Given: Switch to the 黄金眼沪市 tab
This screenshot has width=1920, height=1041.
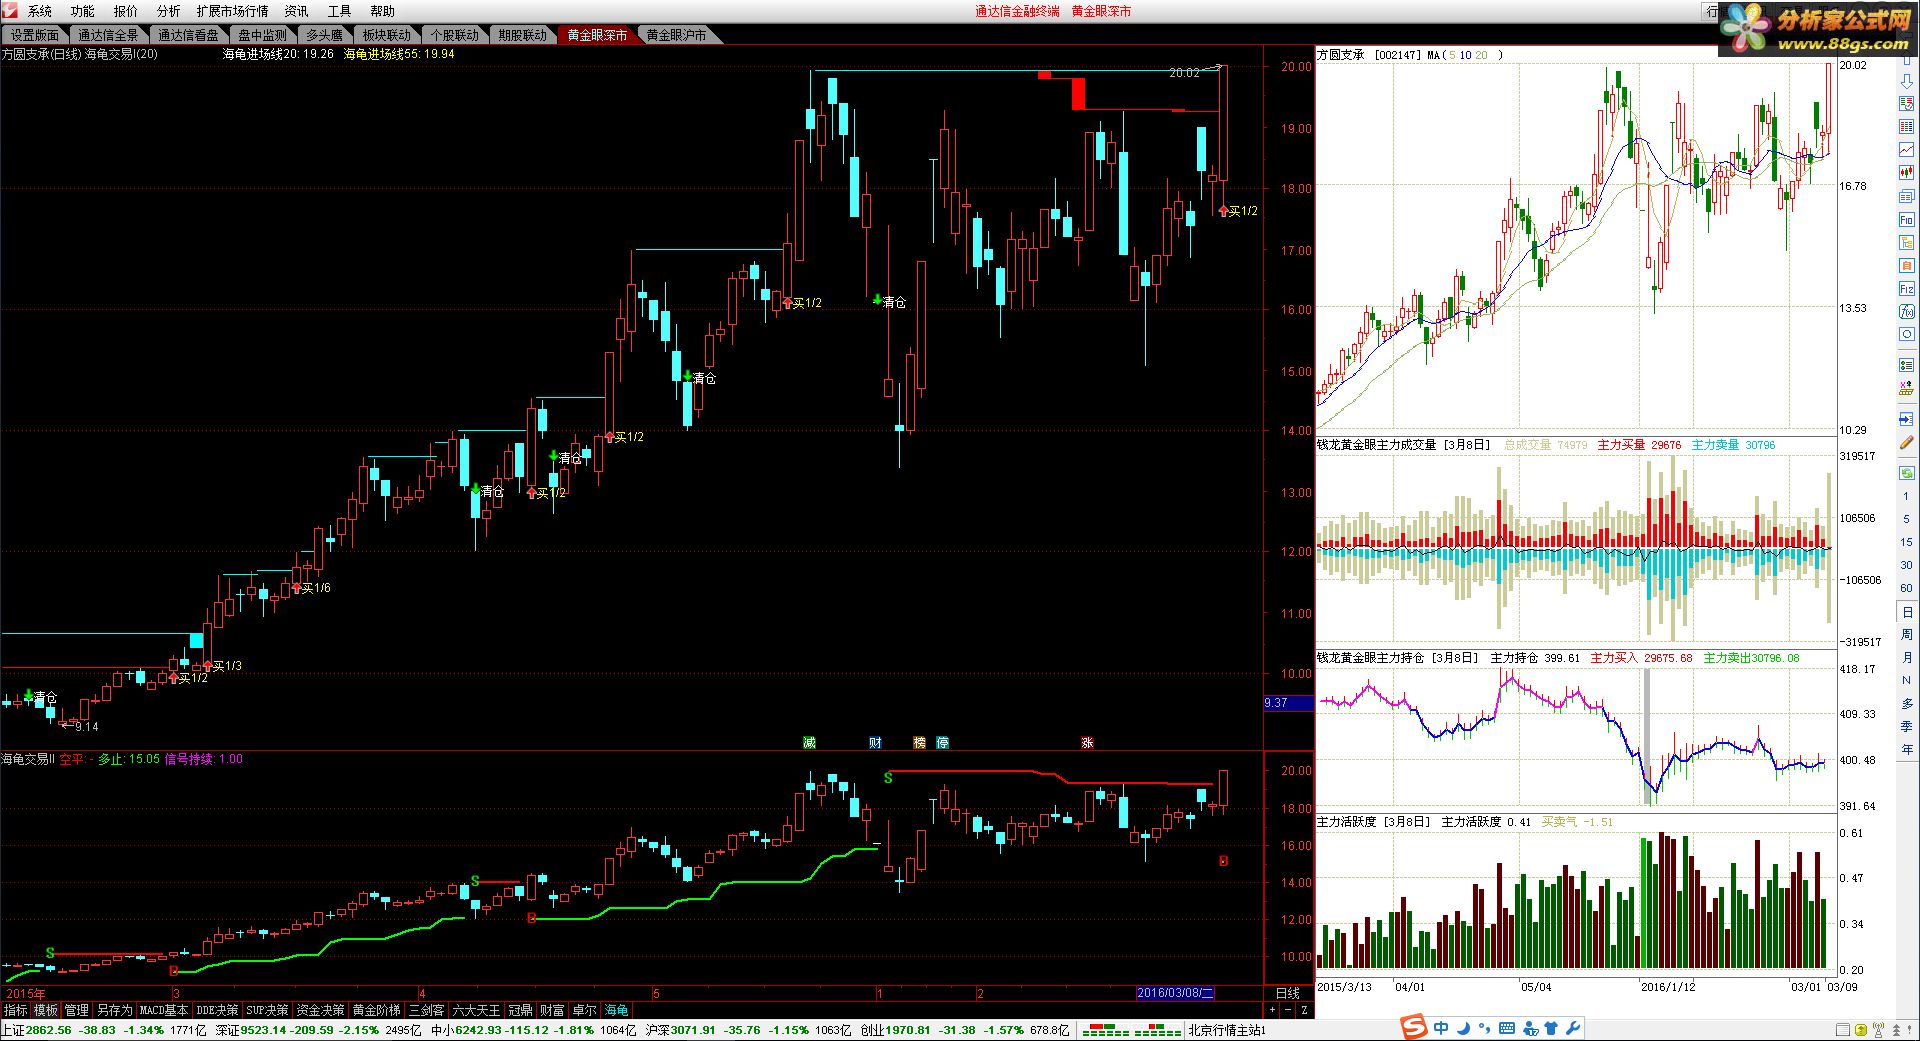Looking at the screenshot, I should click(x=676, y=35).
